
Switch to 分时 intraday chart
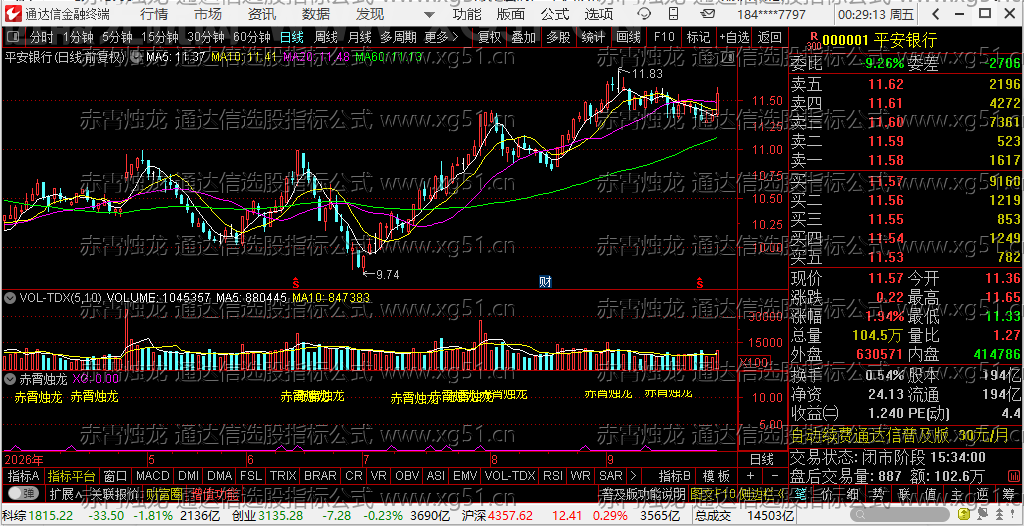point(41,37)
